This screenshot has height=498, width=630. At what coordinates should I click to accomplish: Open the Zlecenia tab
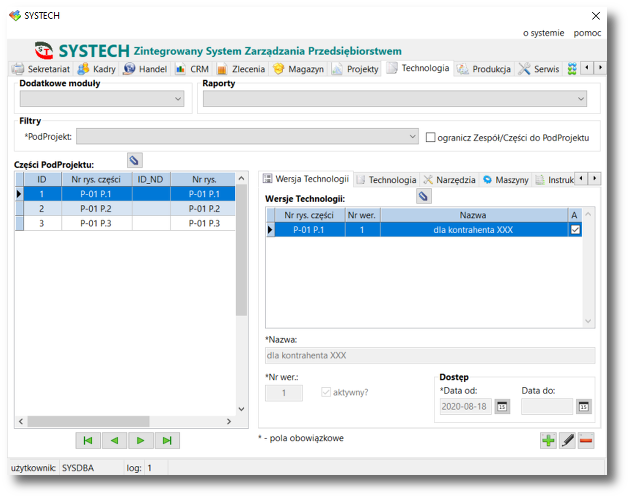[x=241, y=69]
